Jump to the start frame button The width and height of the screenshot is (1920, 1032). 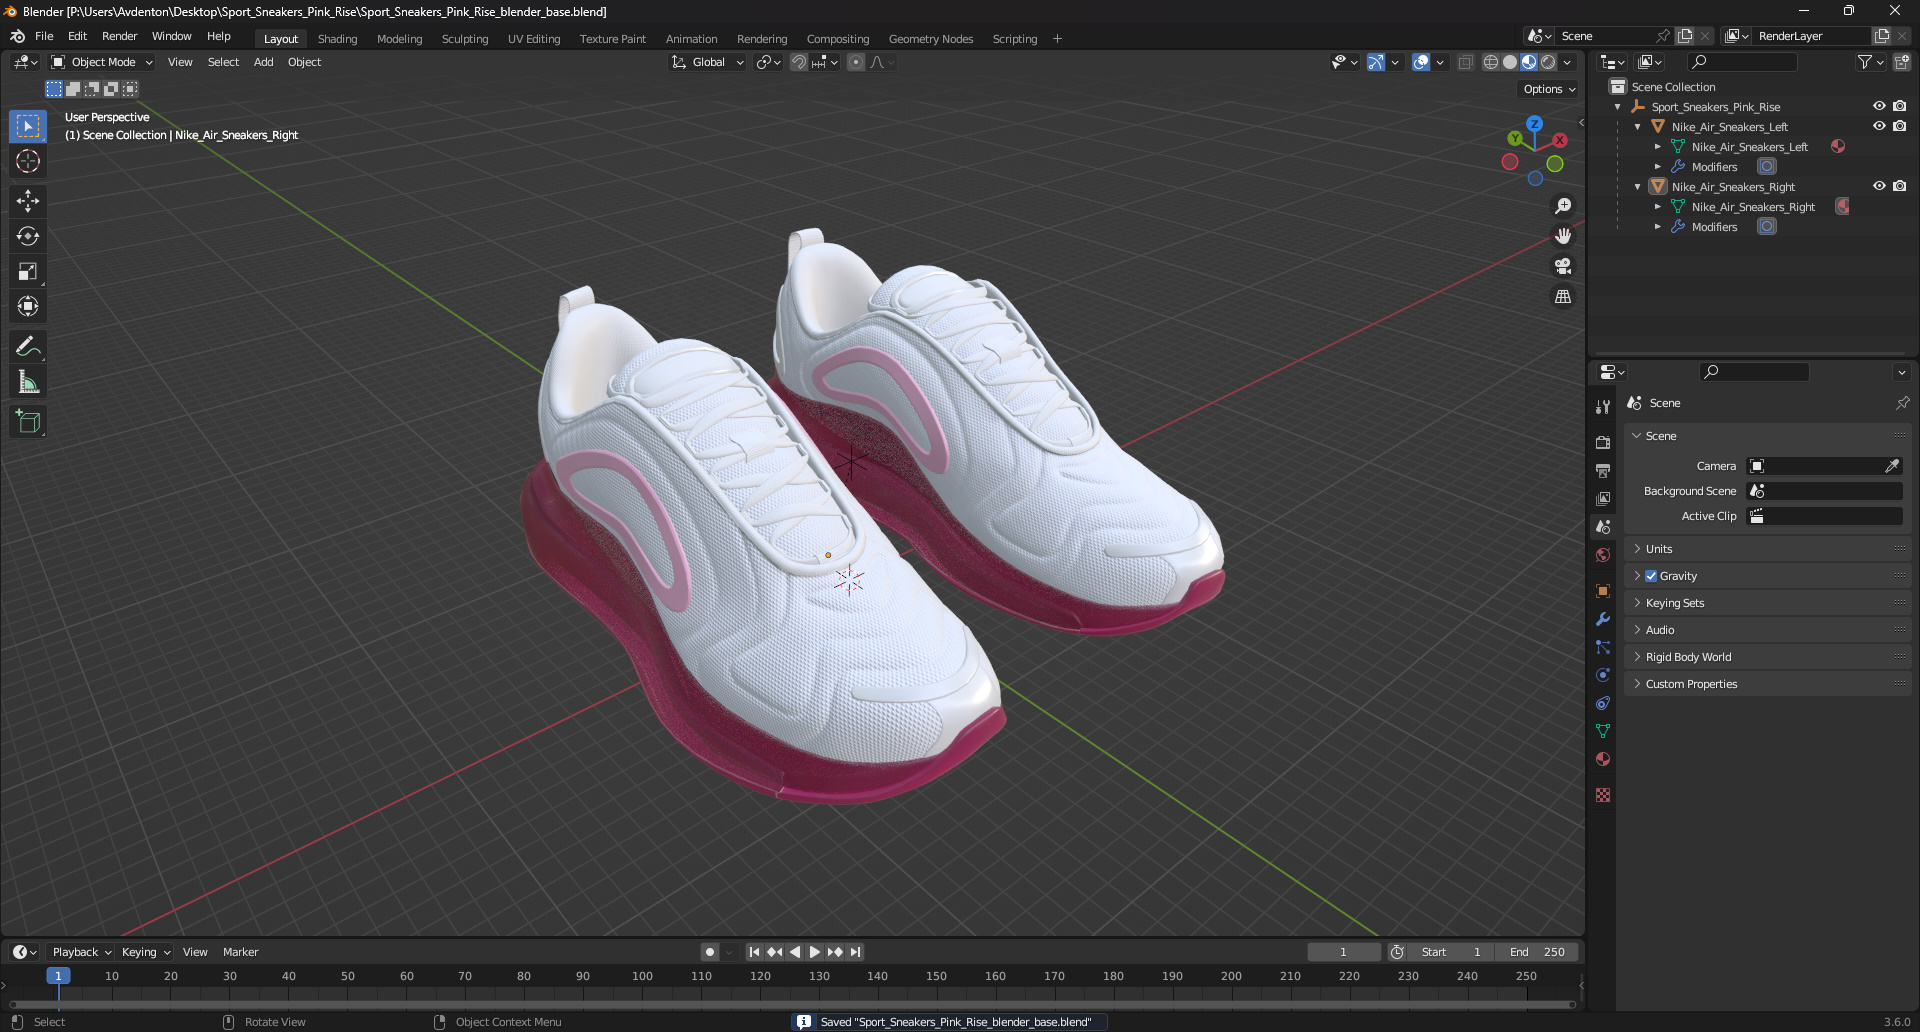click(x=754, y=952)
